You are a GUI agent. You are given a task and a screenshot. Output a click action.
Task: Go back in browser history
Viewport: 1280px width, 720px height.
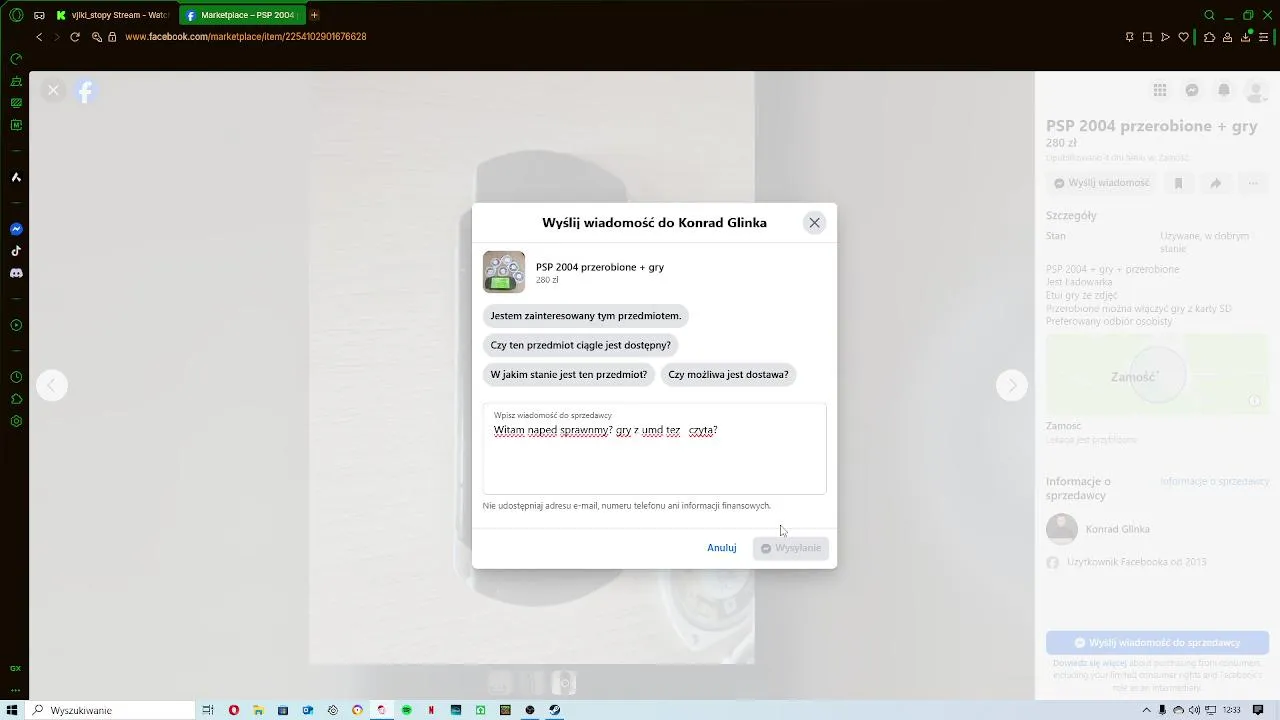(x=39, y=37)
